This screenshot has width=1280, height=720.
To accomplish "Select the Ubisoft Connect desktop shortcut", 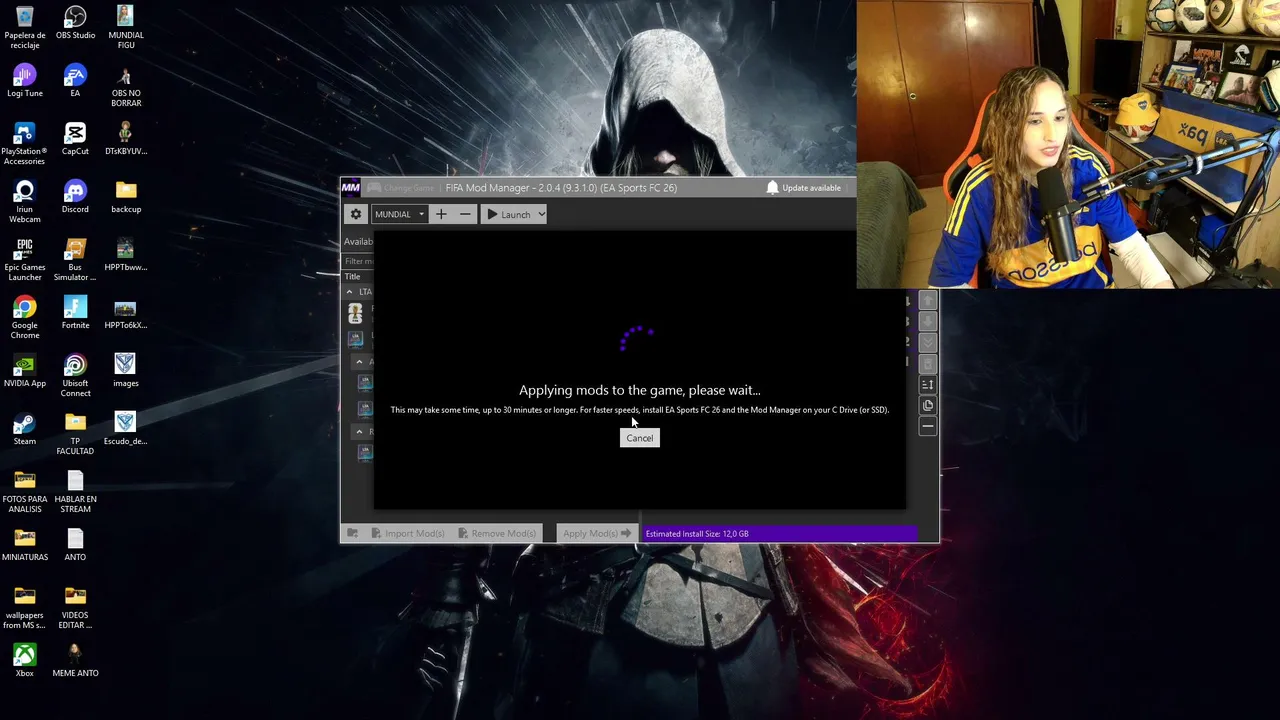I will point(75,376).
